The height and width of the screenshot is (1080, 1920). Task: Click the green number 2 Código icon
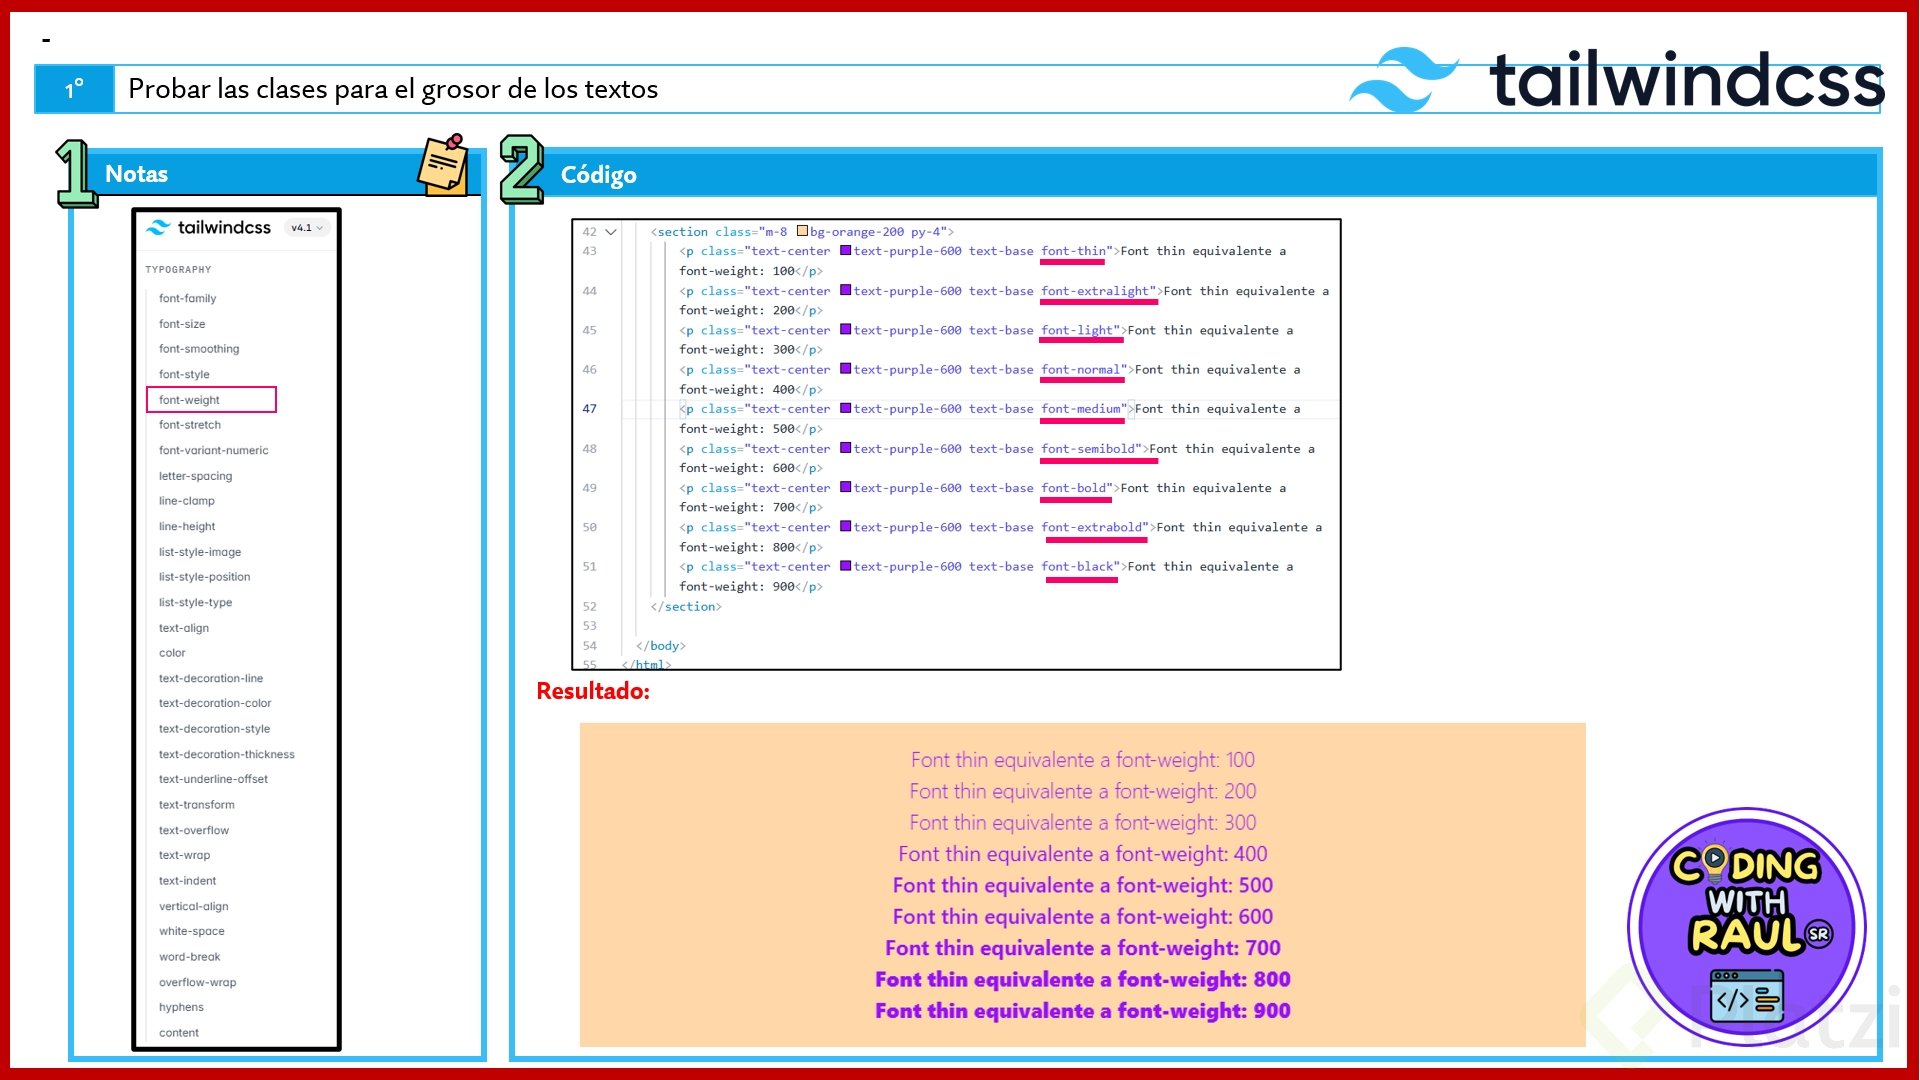521,170
